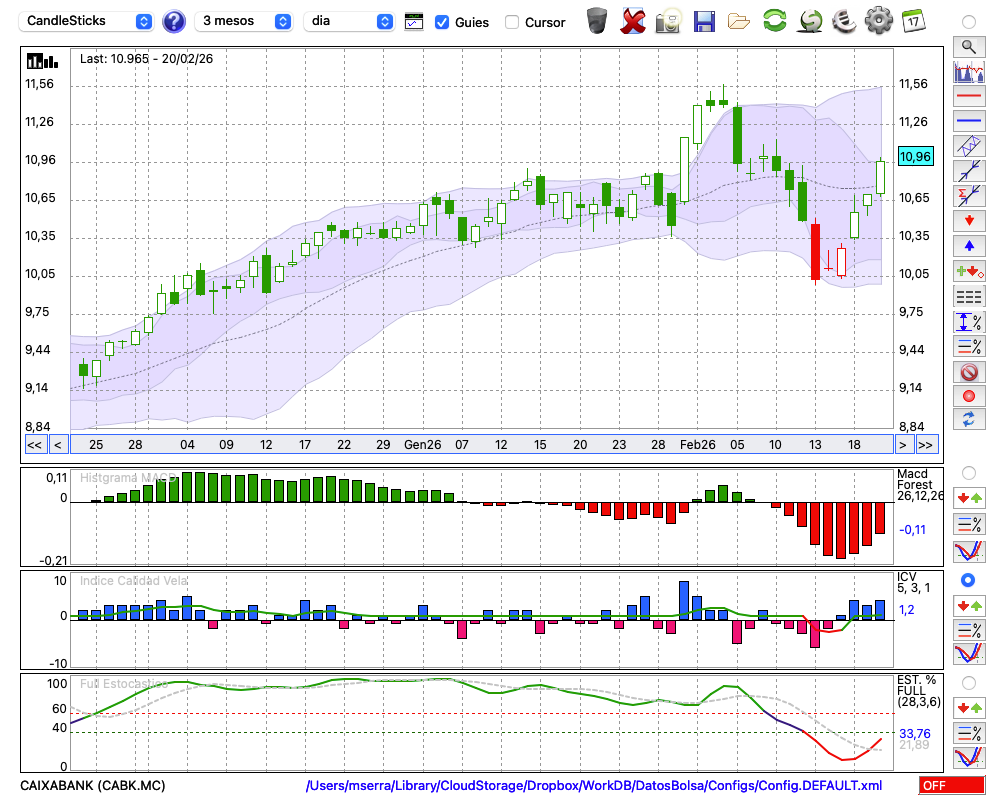Click the vertical measure percent tool

point(969,321)
